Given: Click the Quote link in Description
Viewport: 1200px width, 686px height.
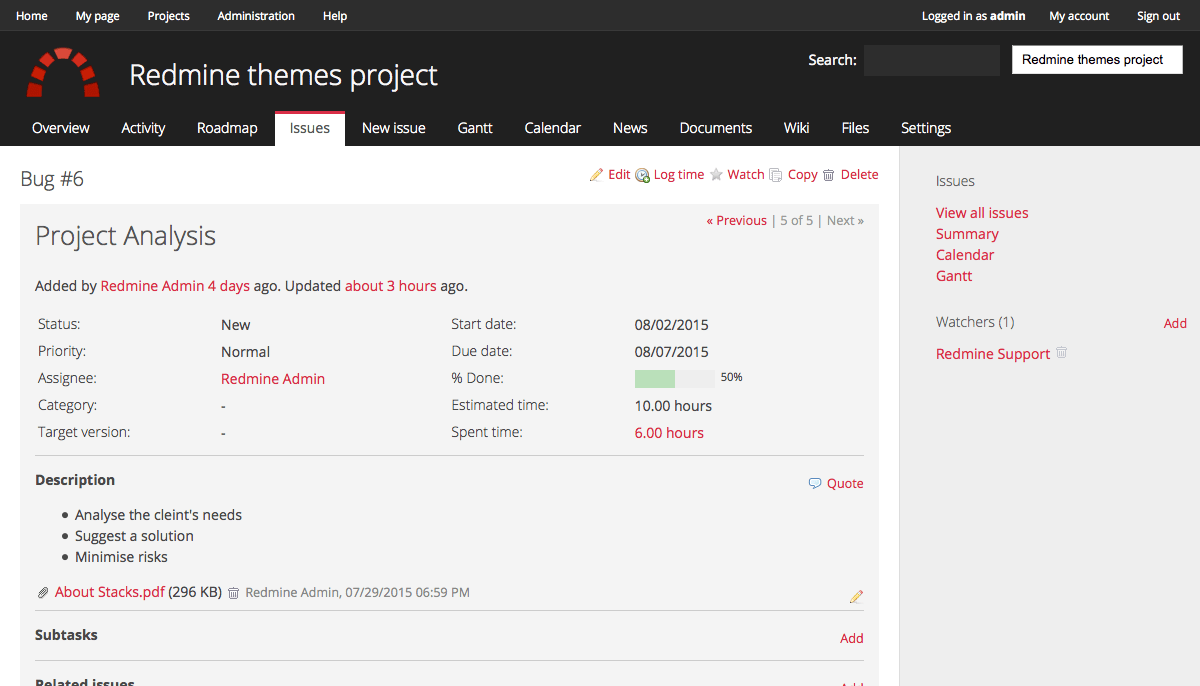Looking at the screenshot, I should (x=845, y=484).
